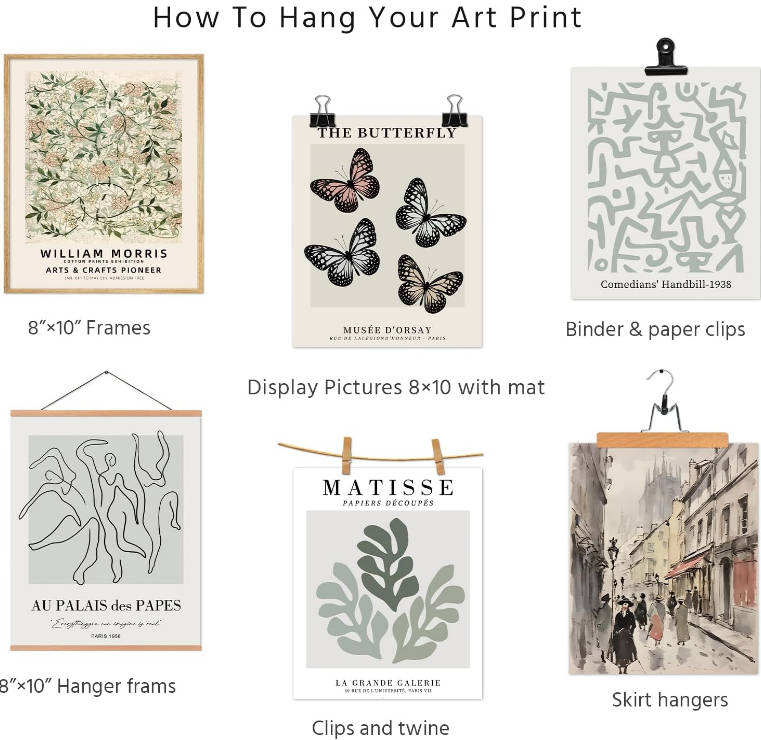Open The Butterfly Musée d'Orsay print

[x=387, y=231]
